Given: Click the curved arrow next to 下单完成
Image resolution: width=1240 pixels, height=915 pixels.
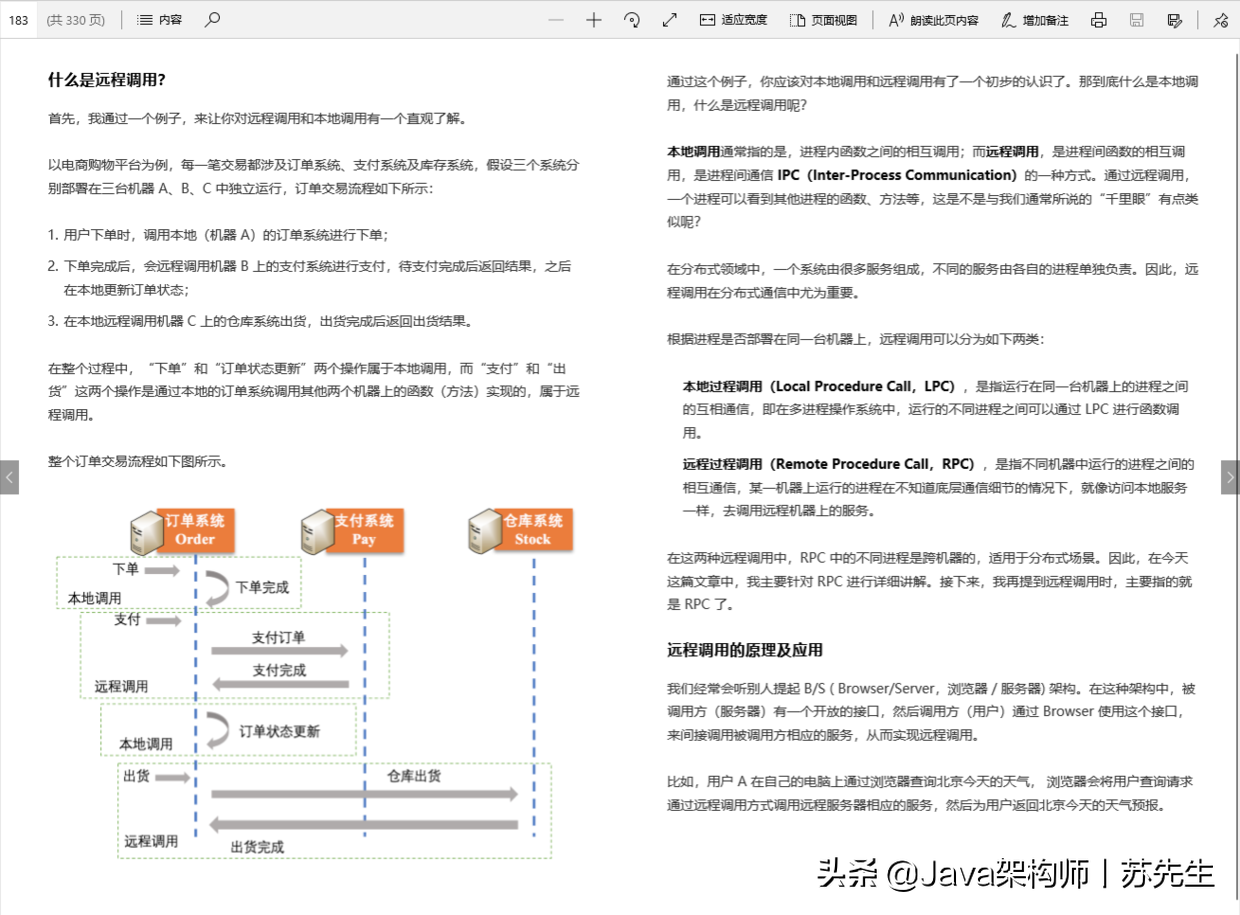Looking at the screenshot, I should pyautogui.click(x=217, y=587).
